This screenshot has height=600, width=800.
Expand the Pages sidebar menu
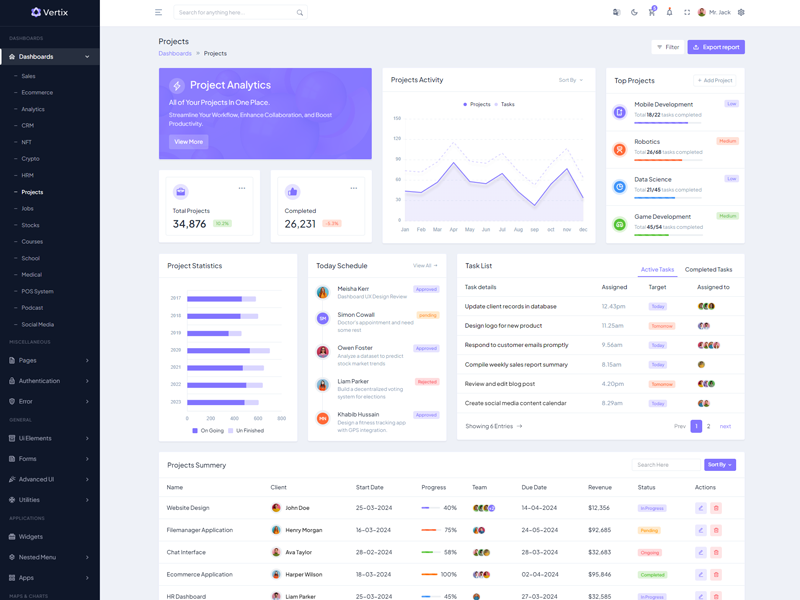pos(50,360)
